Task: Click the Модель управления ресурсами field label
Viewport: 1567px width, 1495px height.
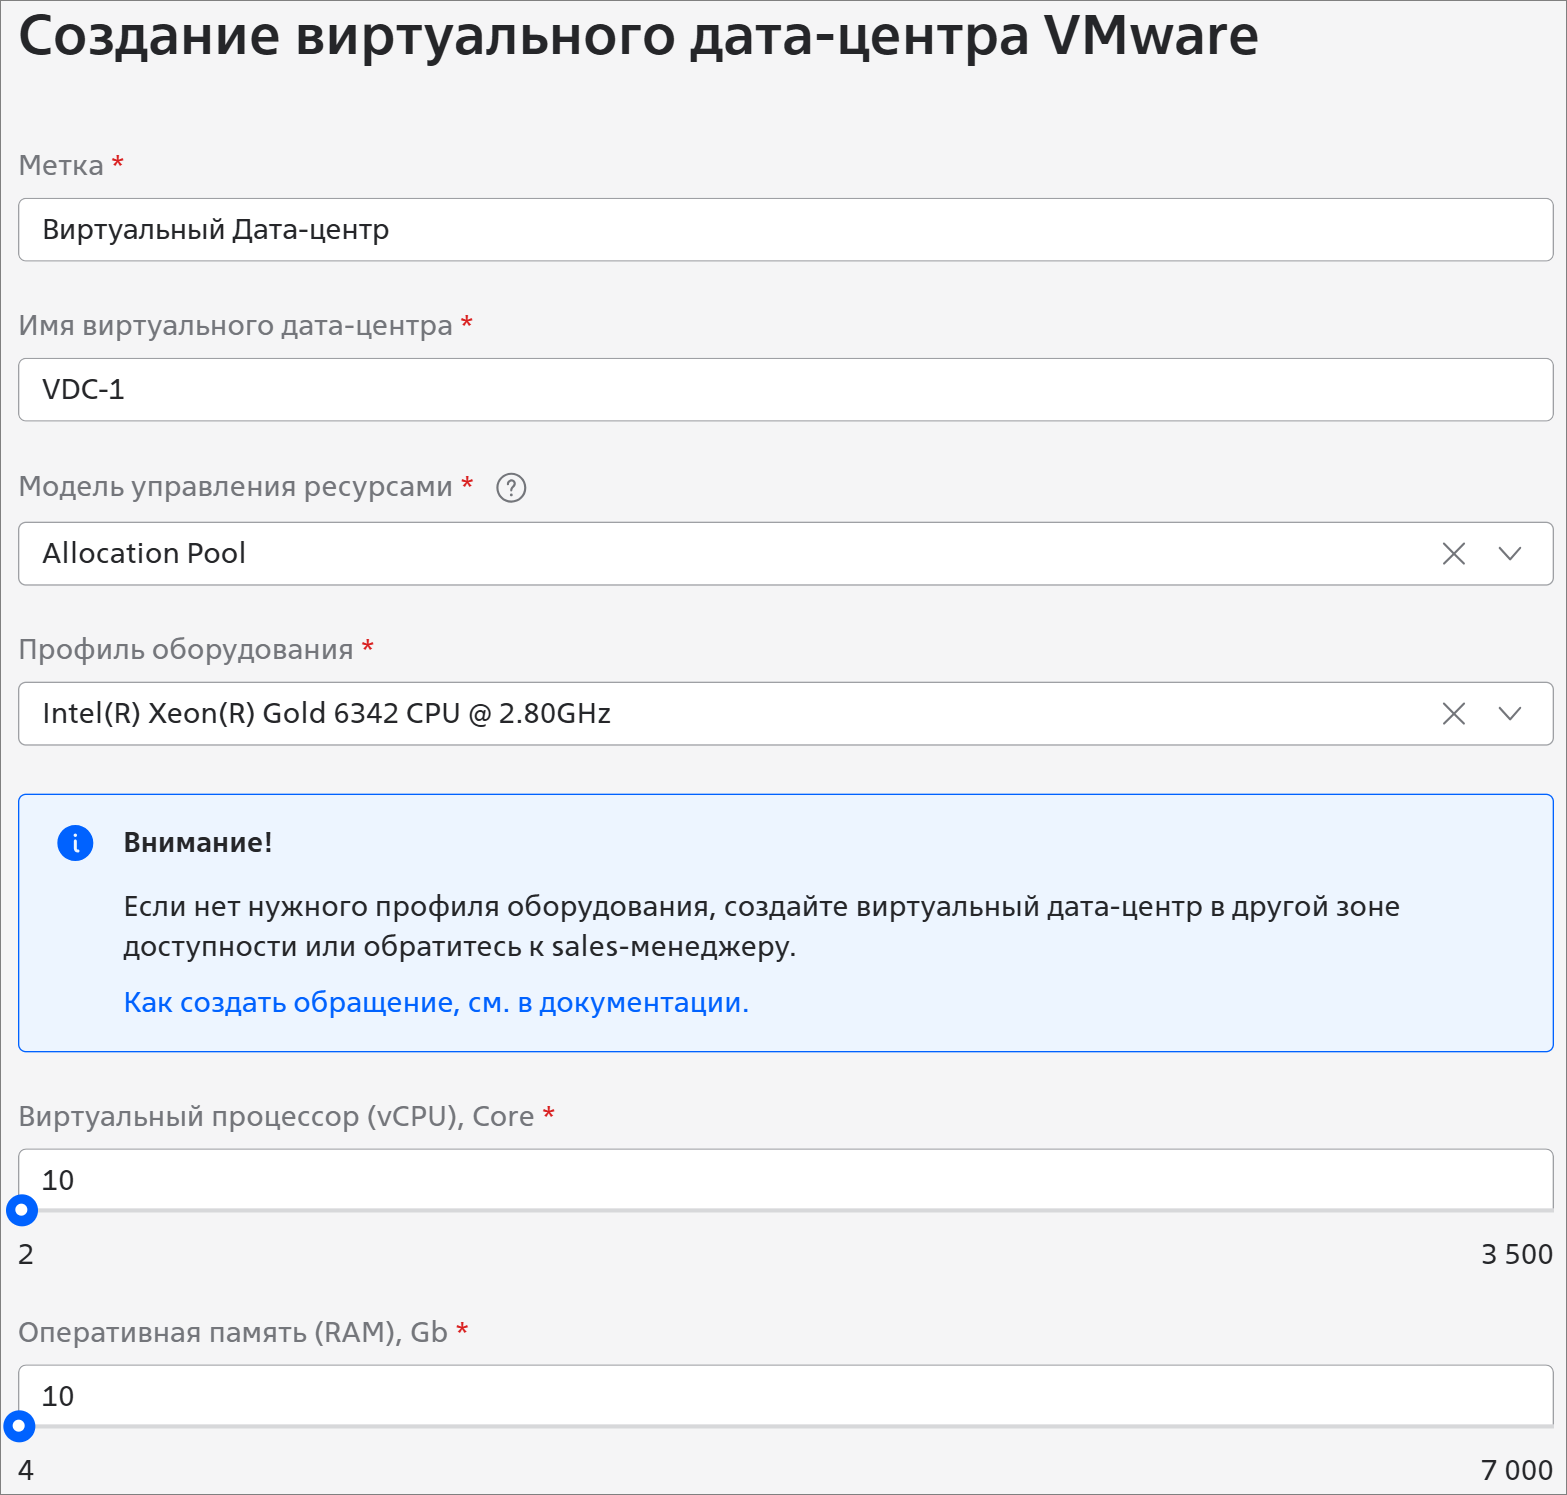Action: coord(236,487)
